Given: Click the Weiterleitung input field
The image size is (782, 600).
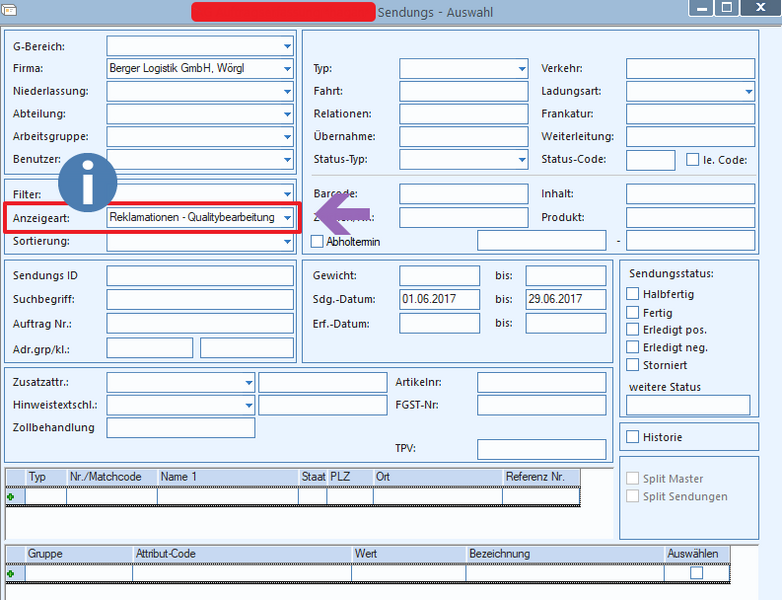Looking at the screenshot, I should click(691, 137).
